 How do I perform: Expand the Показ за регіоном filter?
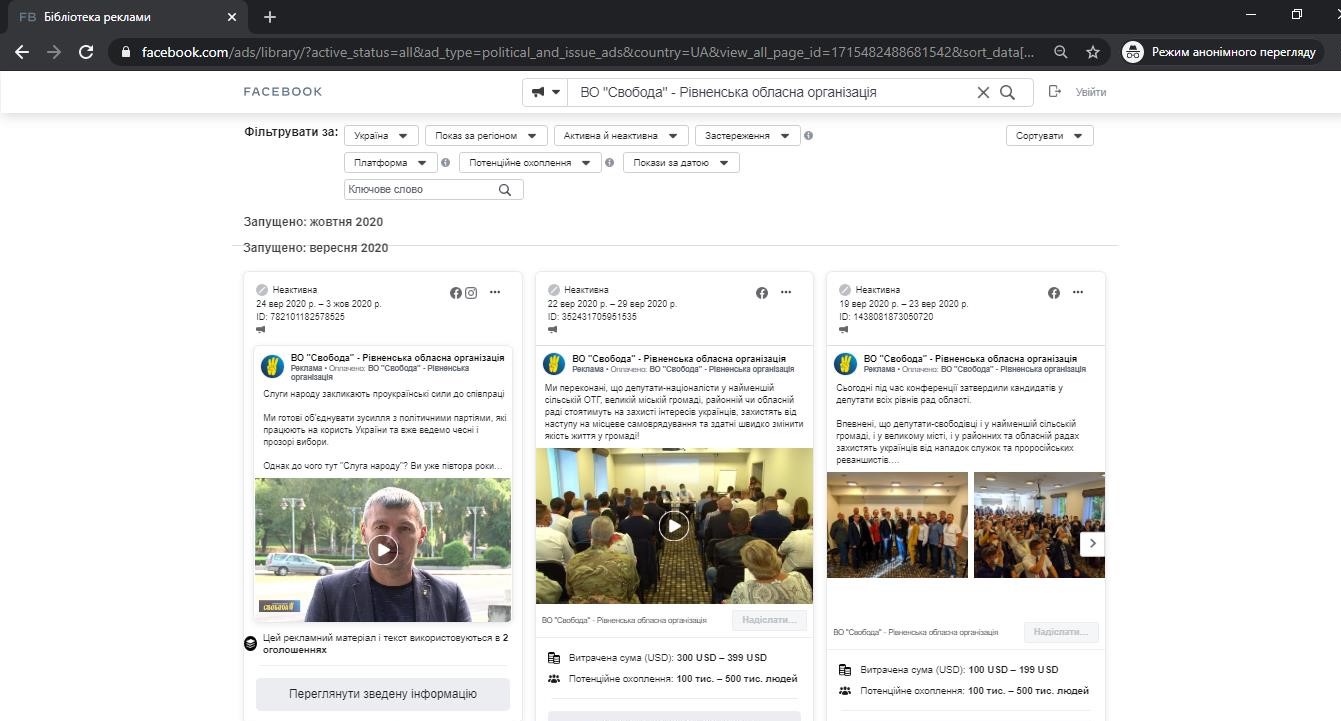pyautogui.click(x=486, y=136)
